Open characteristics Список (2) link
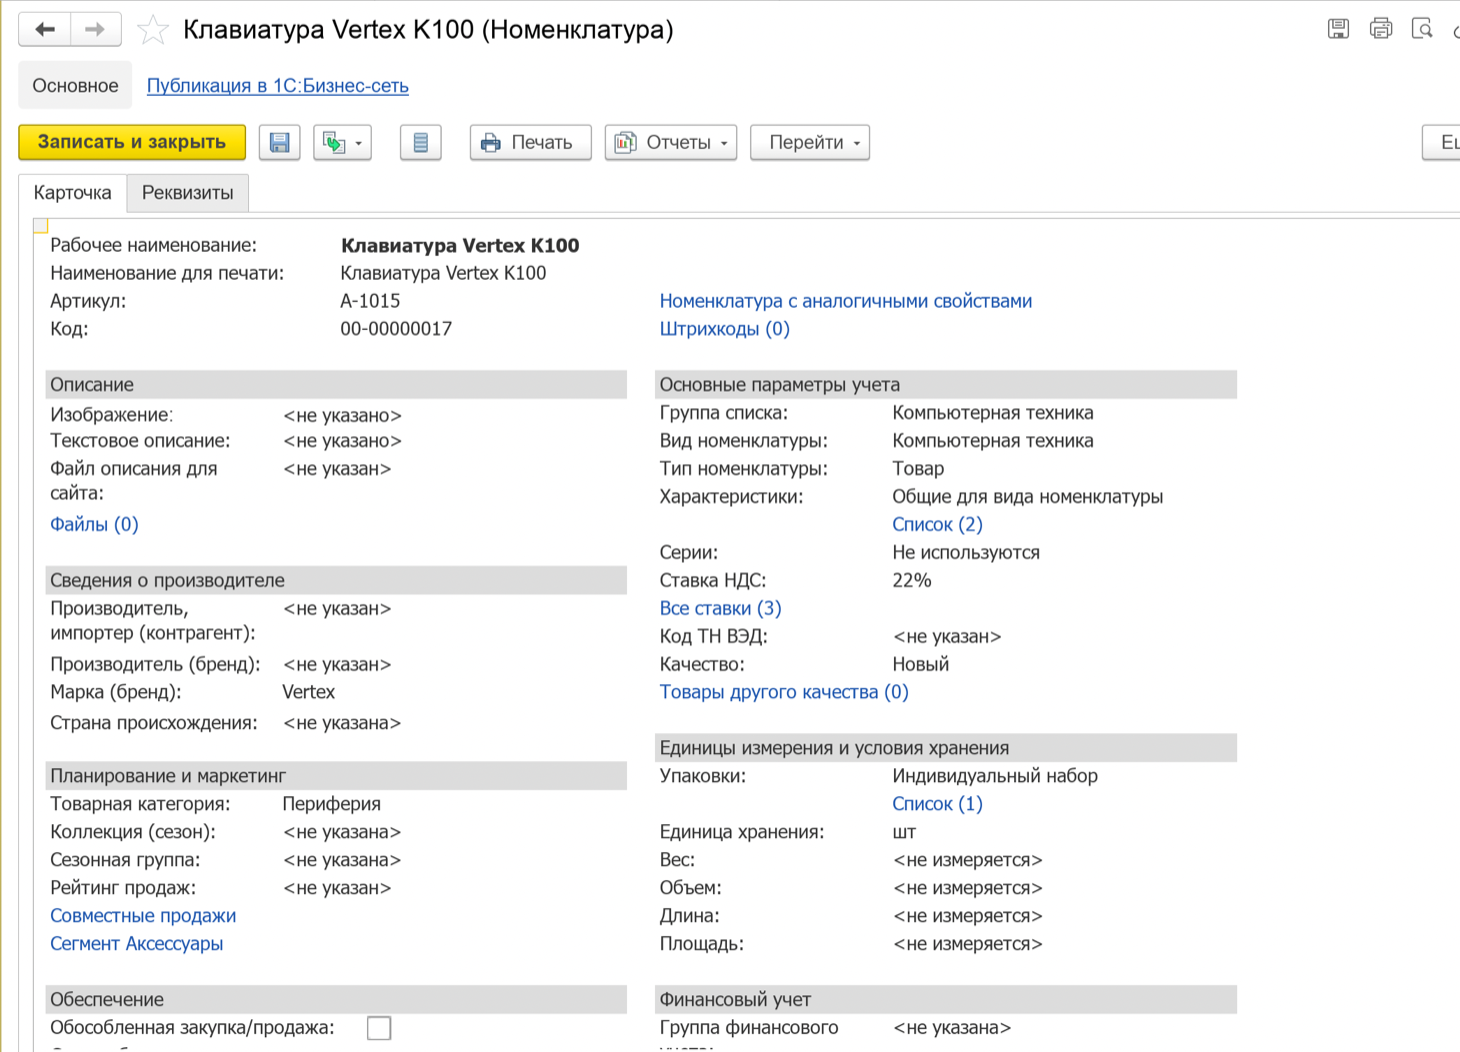This screenshot has width=1460, height=1052. (938, 524)
